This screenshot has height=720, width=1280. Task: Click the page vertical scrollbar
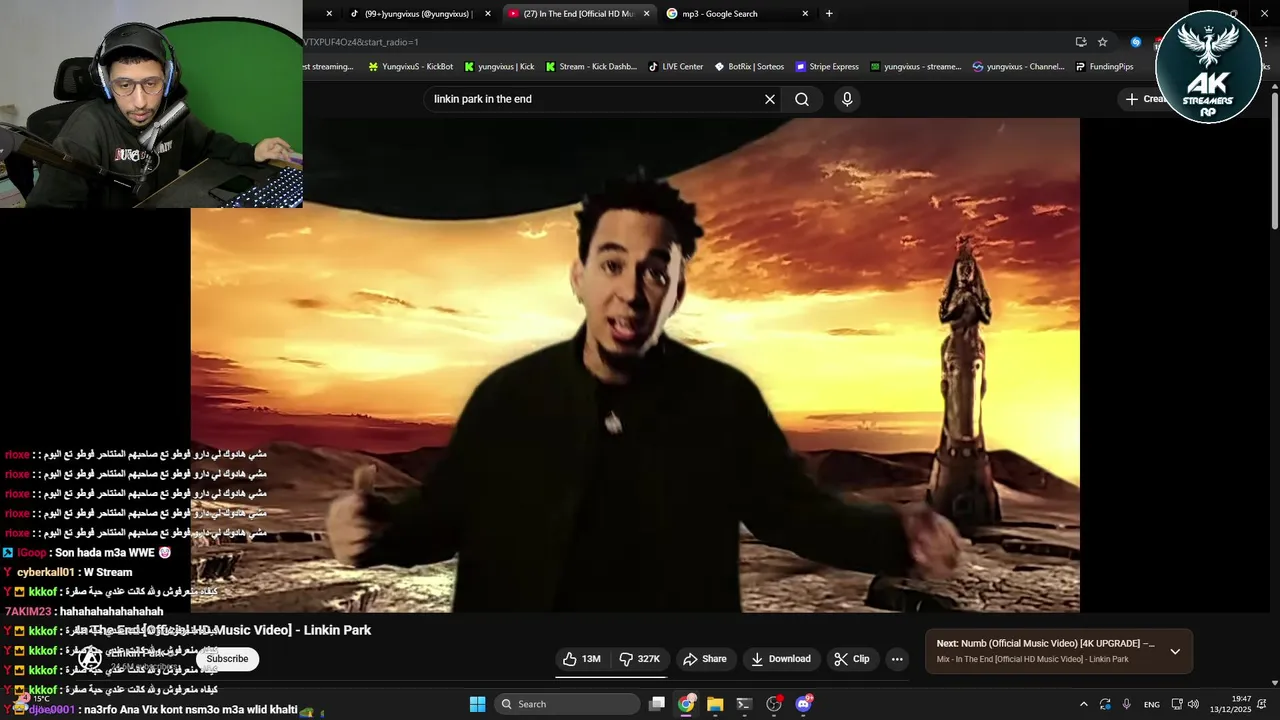1274,160
